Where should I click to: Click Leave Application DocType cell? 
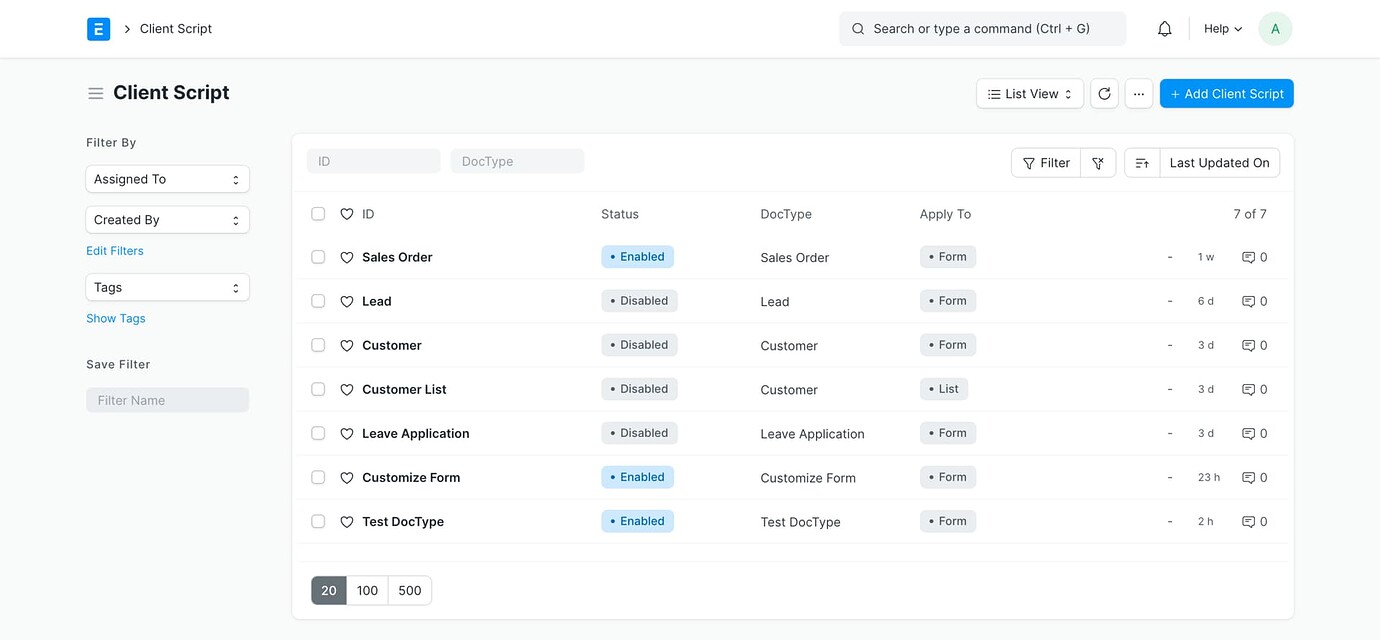(812, 434)
